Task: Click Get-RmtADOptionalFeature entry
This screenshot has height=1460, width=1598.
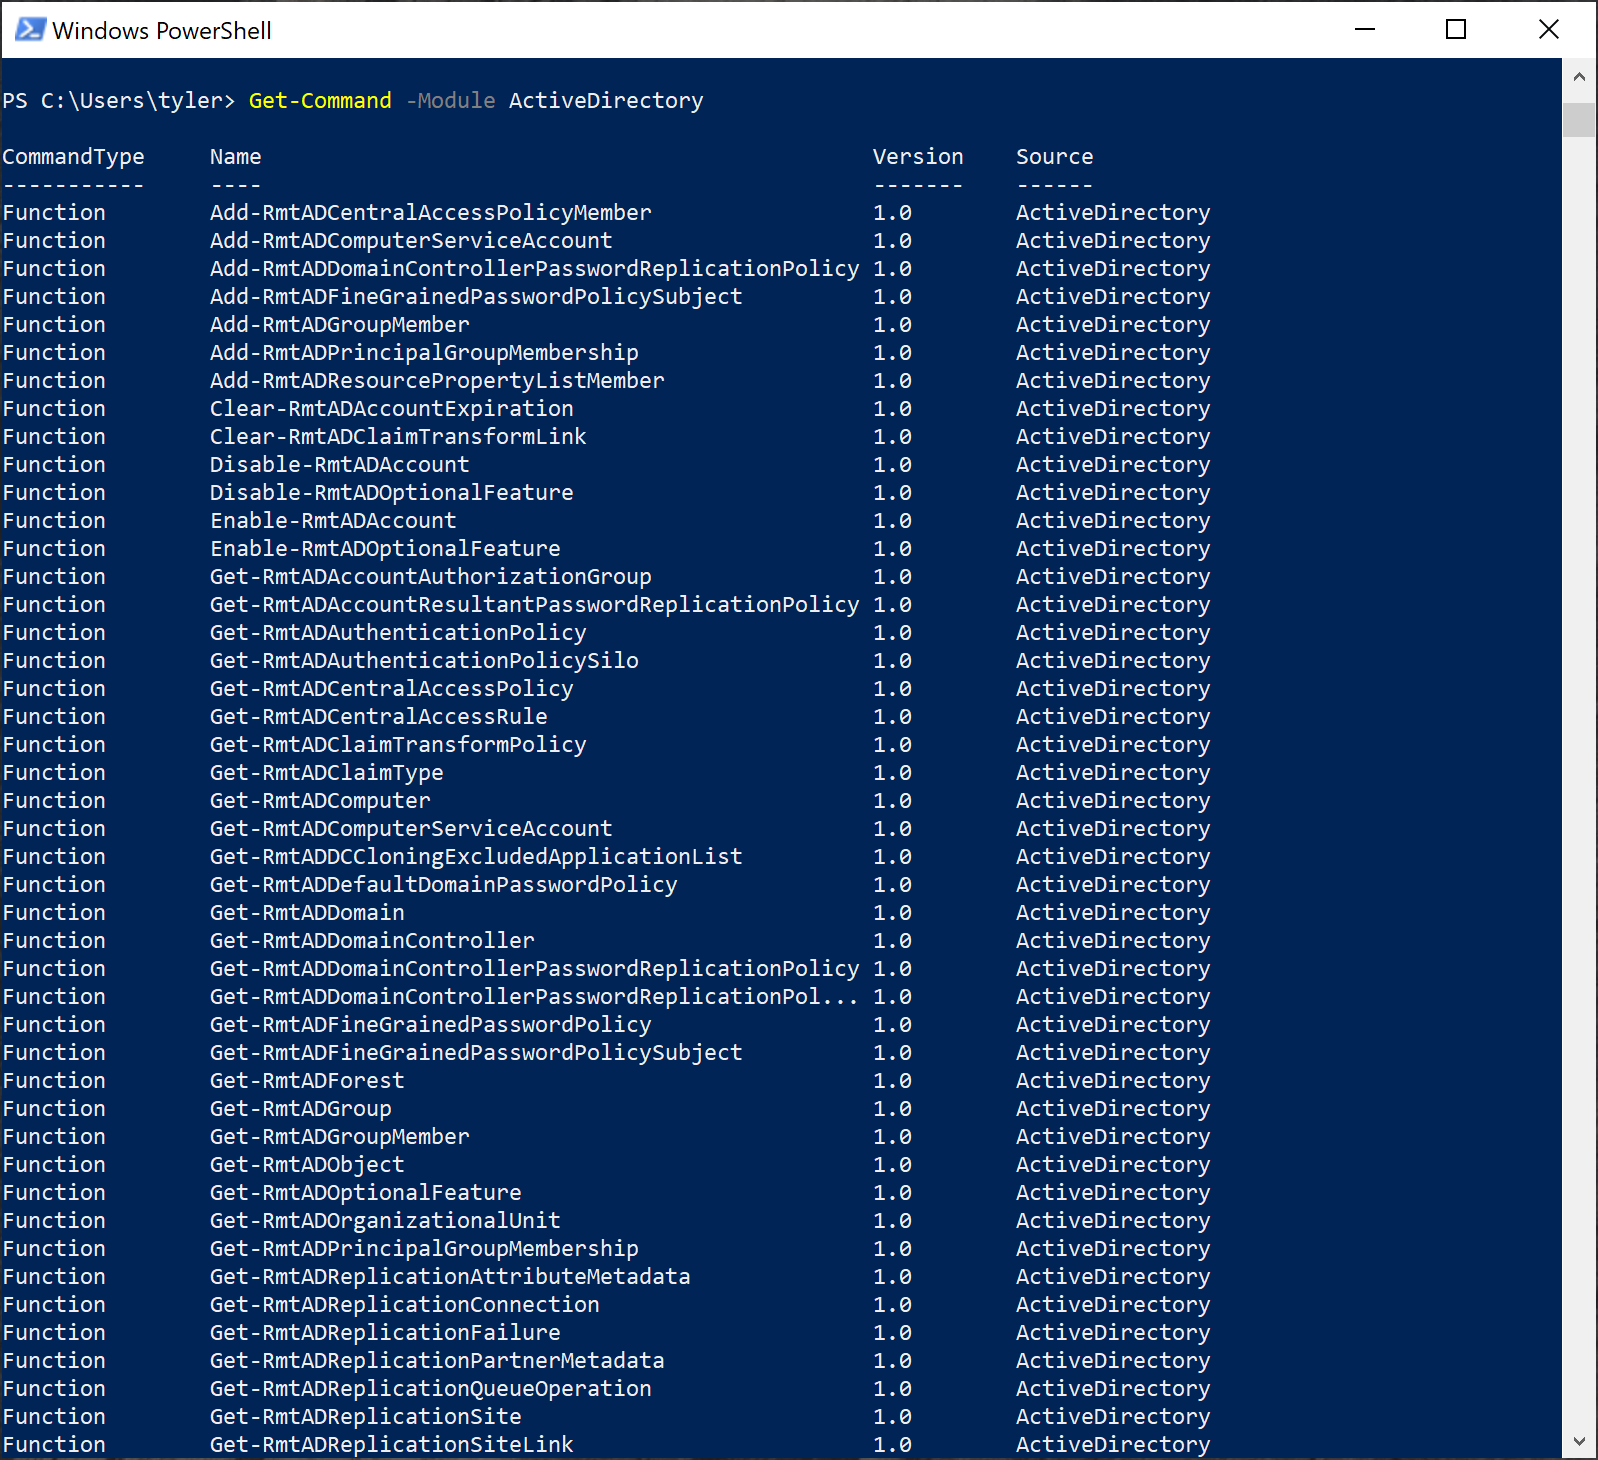Action: [366, 1193]
